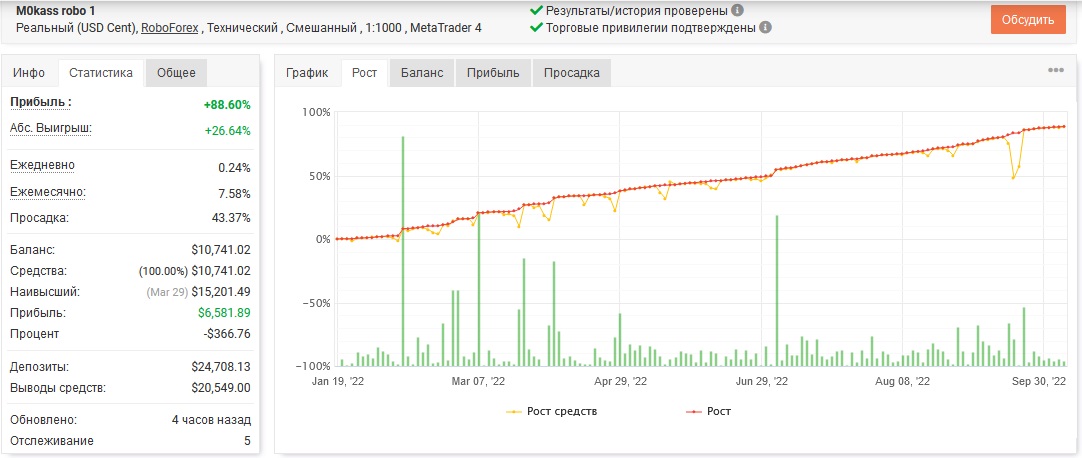Image resolution: width=1082 pixels, height=458 pixels.
Task: Select the Рост chart tab
Action: pyautogui.click(x=364, y=73)
